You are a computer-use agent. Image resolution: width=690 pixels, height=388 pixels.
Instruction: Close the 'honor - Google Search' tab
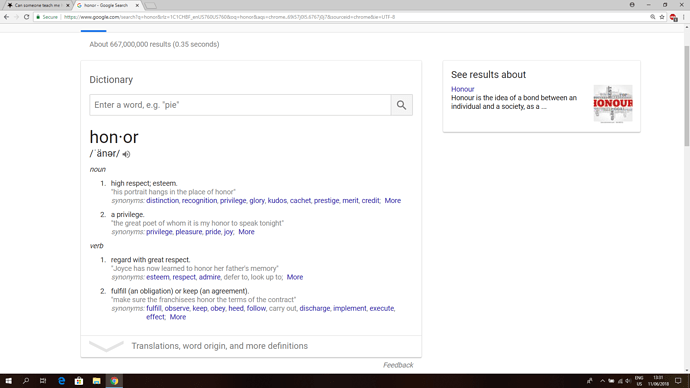point(137,5)
